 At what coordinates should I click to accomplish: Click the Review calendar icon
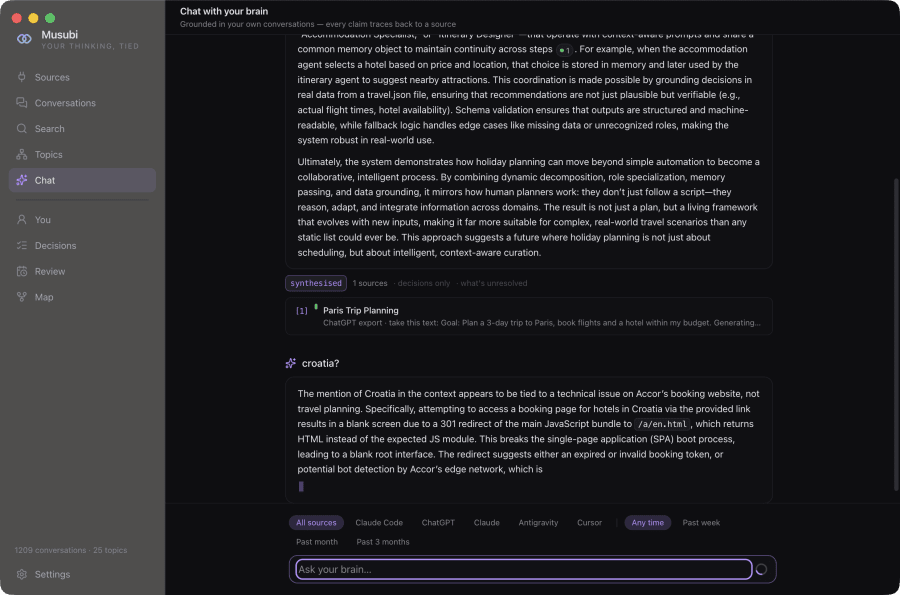(22, 271)
